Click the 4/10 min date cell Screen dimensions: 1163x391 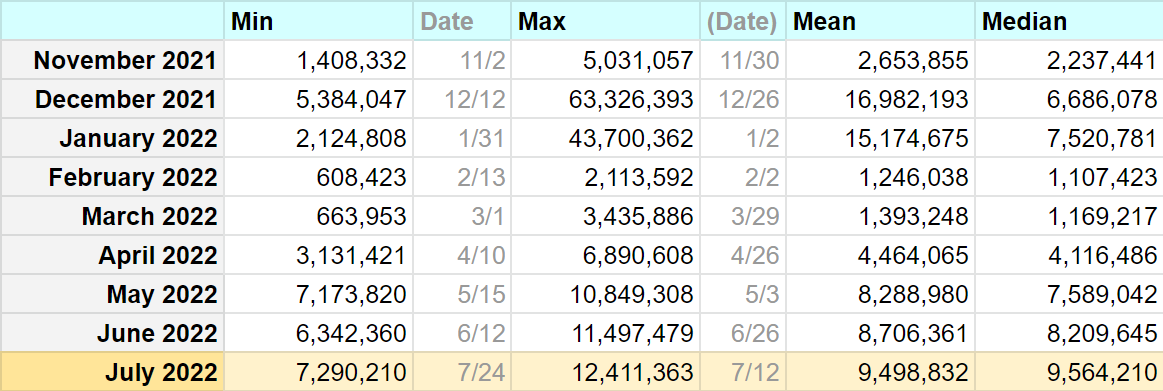(462, 255)
